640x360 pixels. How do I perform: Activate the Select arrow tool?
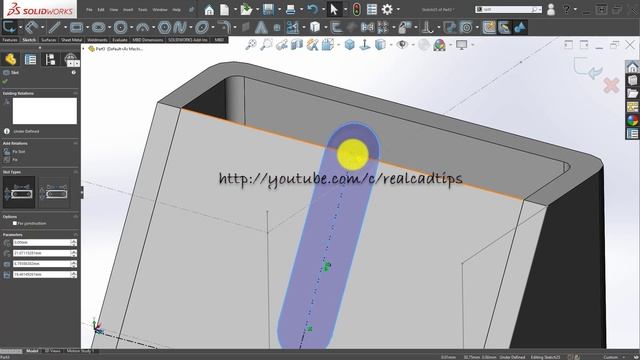point(334,9)
